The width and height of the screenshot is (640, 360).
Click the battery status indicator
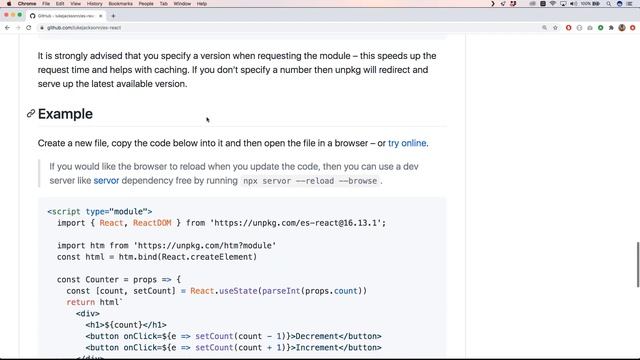click(591, 4)
